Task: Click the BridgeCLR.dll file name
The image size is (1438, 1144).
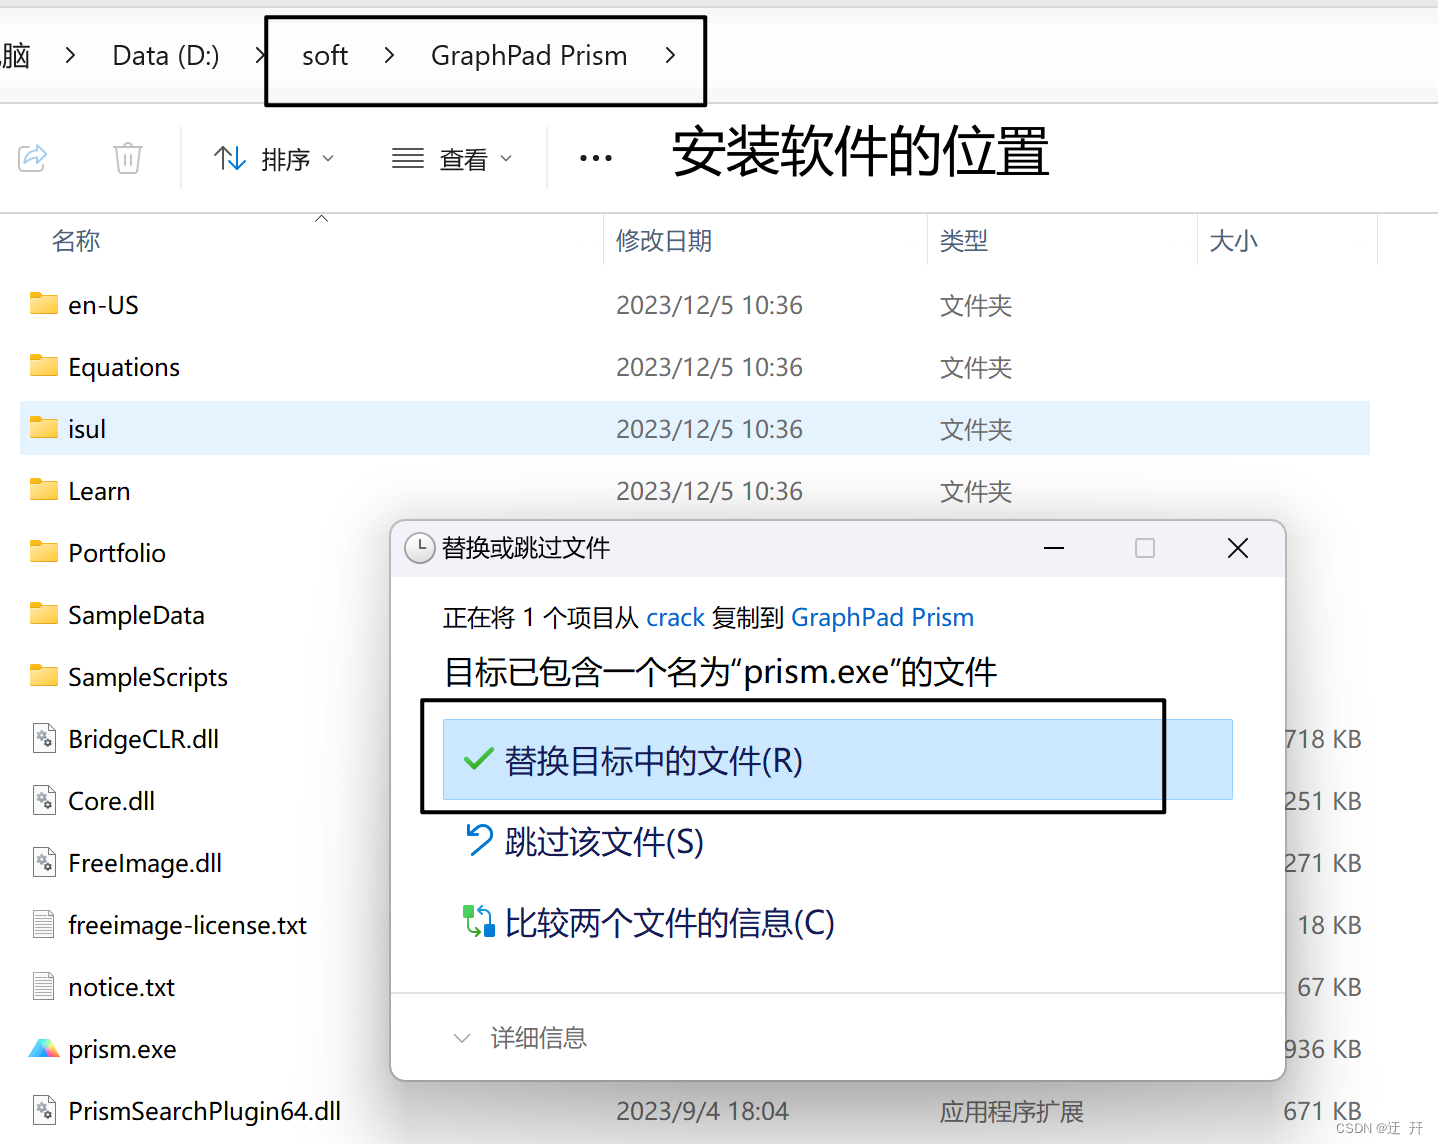Action: point(143,739)
